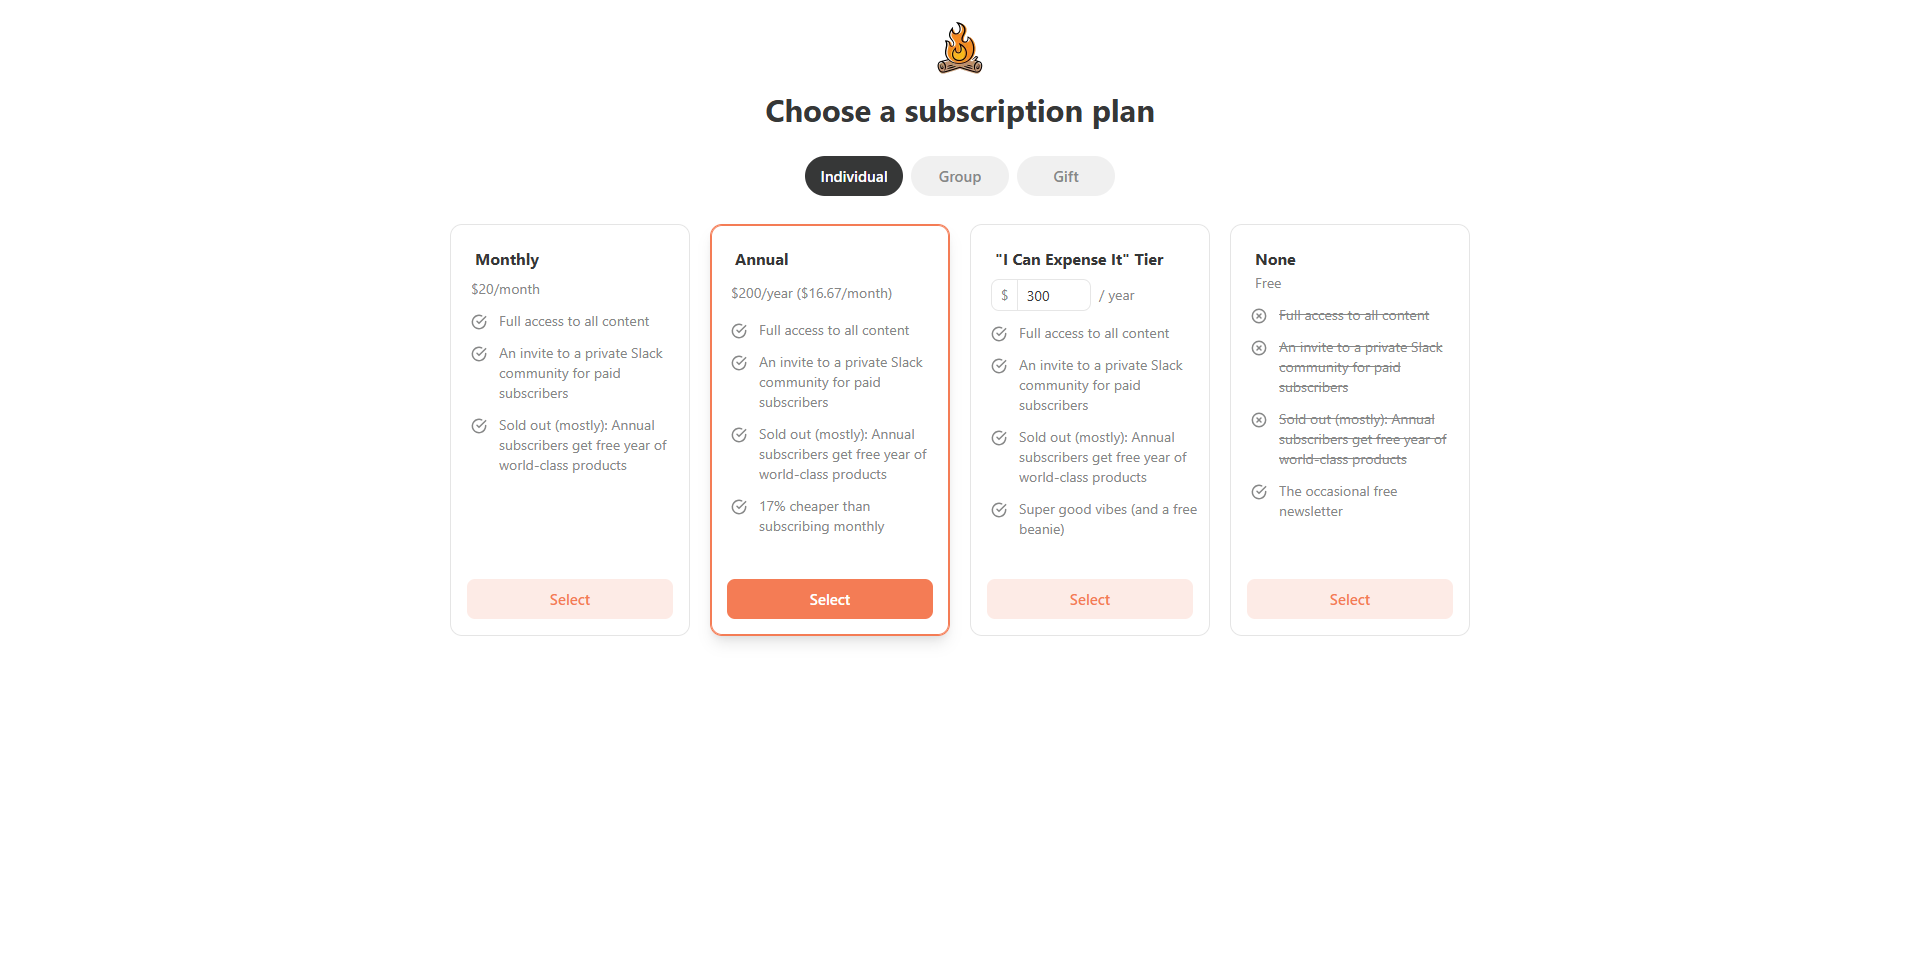This screenshot has width=1920, height=963.
Task: Switch to the Group tab
Action: (959, 176)
